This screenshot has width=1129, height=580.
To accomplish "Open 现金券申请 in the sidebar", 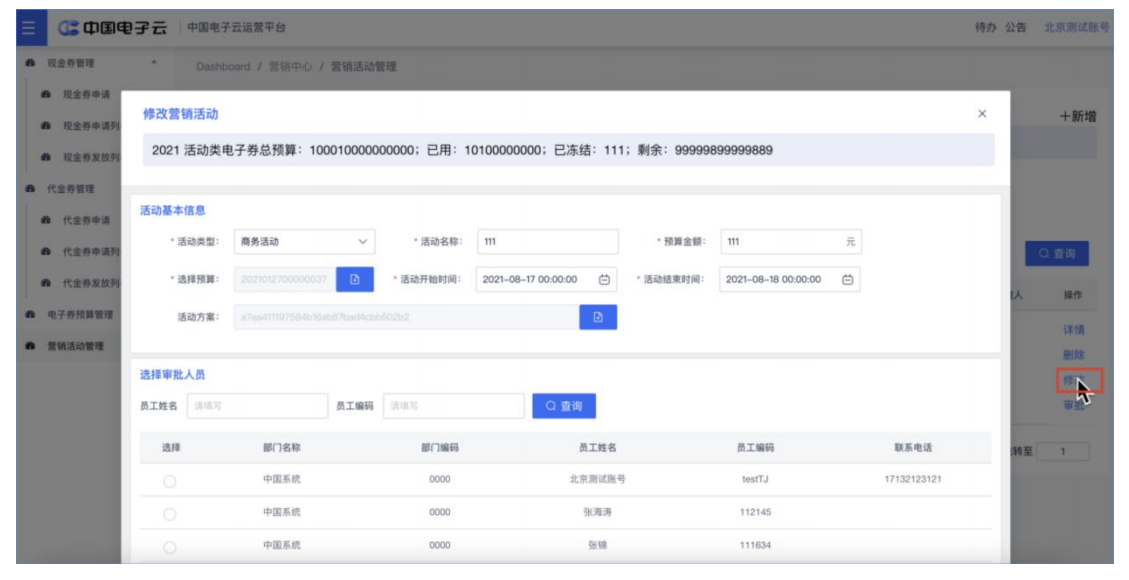I will pos(86,94).
